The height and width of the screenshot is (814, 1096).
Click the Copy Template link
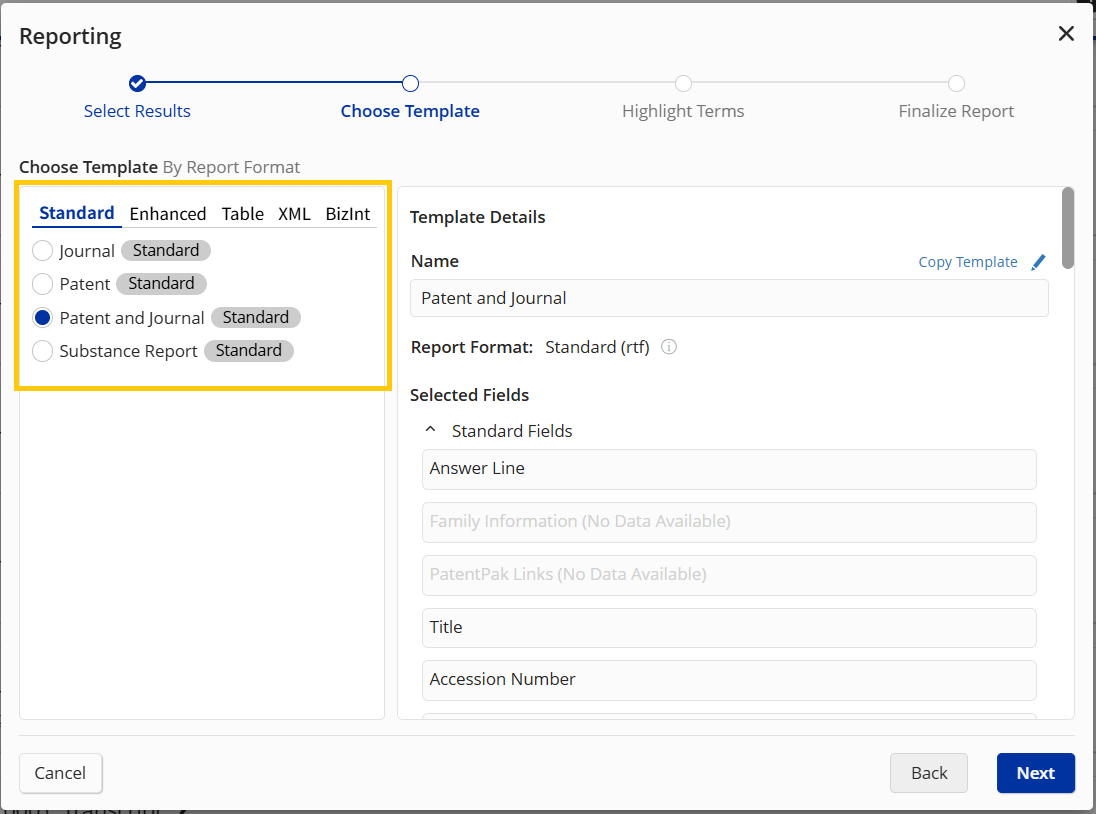pos(967,262)
